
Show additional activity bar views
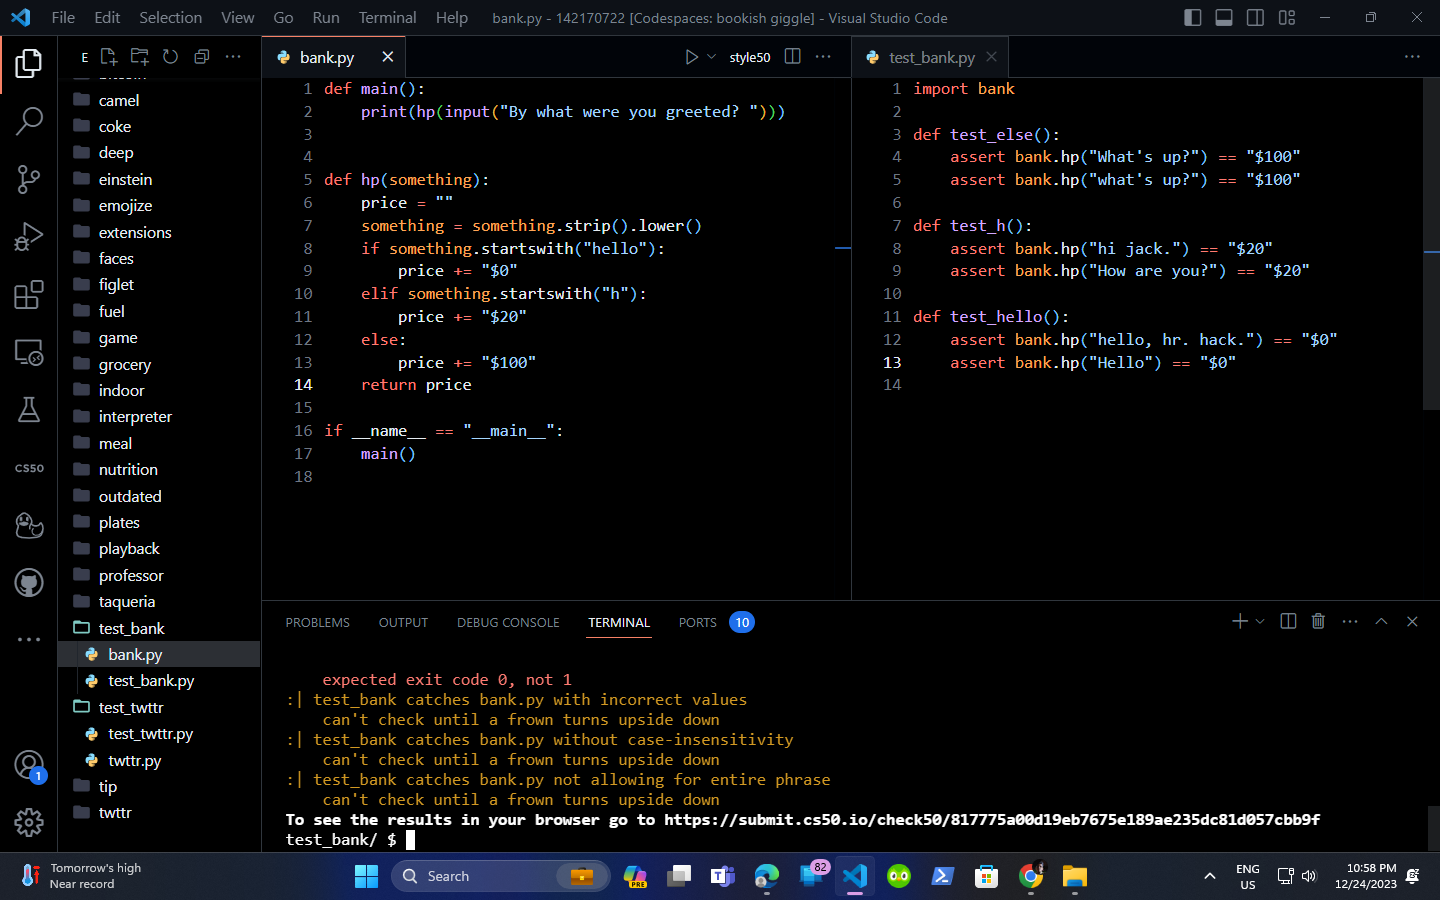tap(29, 639)
